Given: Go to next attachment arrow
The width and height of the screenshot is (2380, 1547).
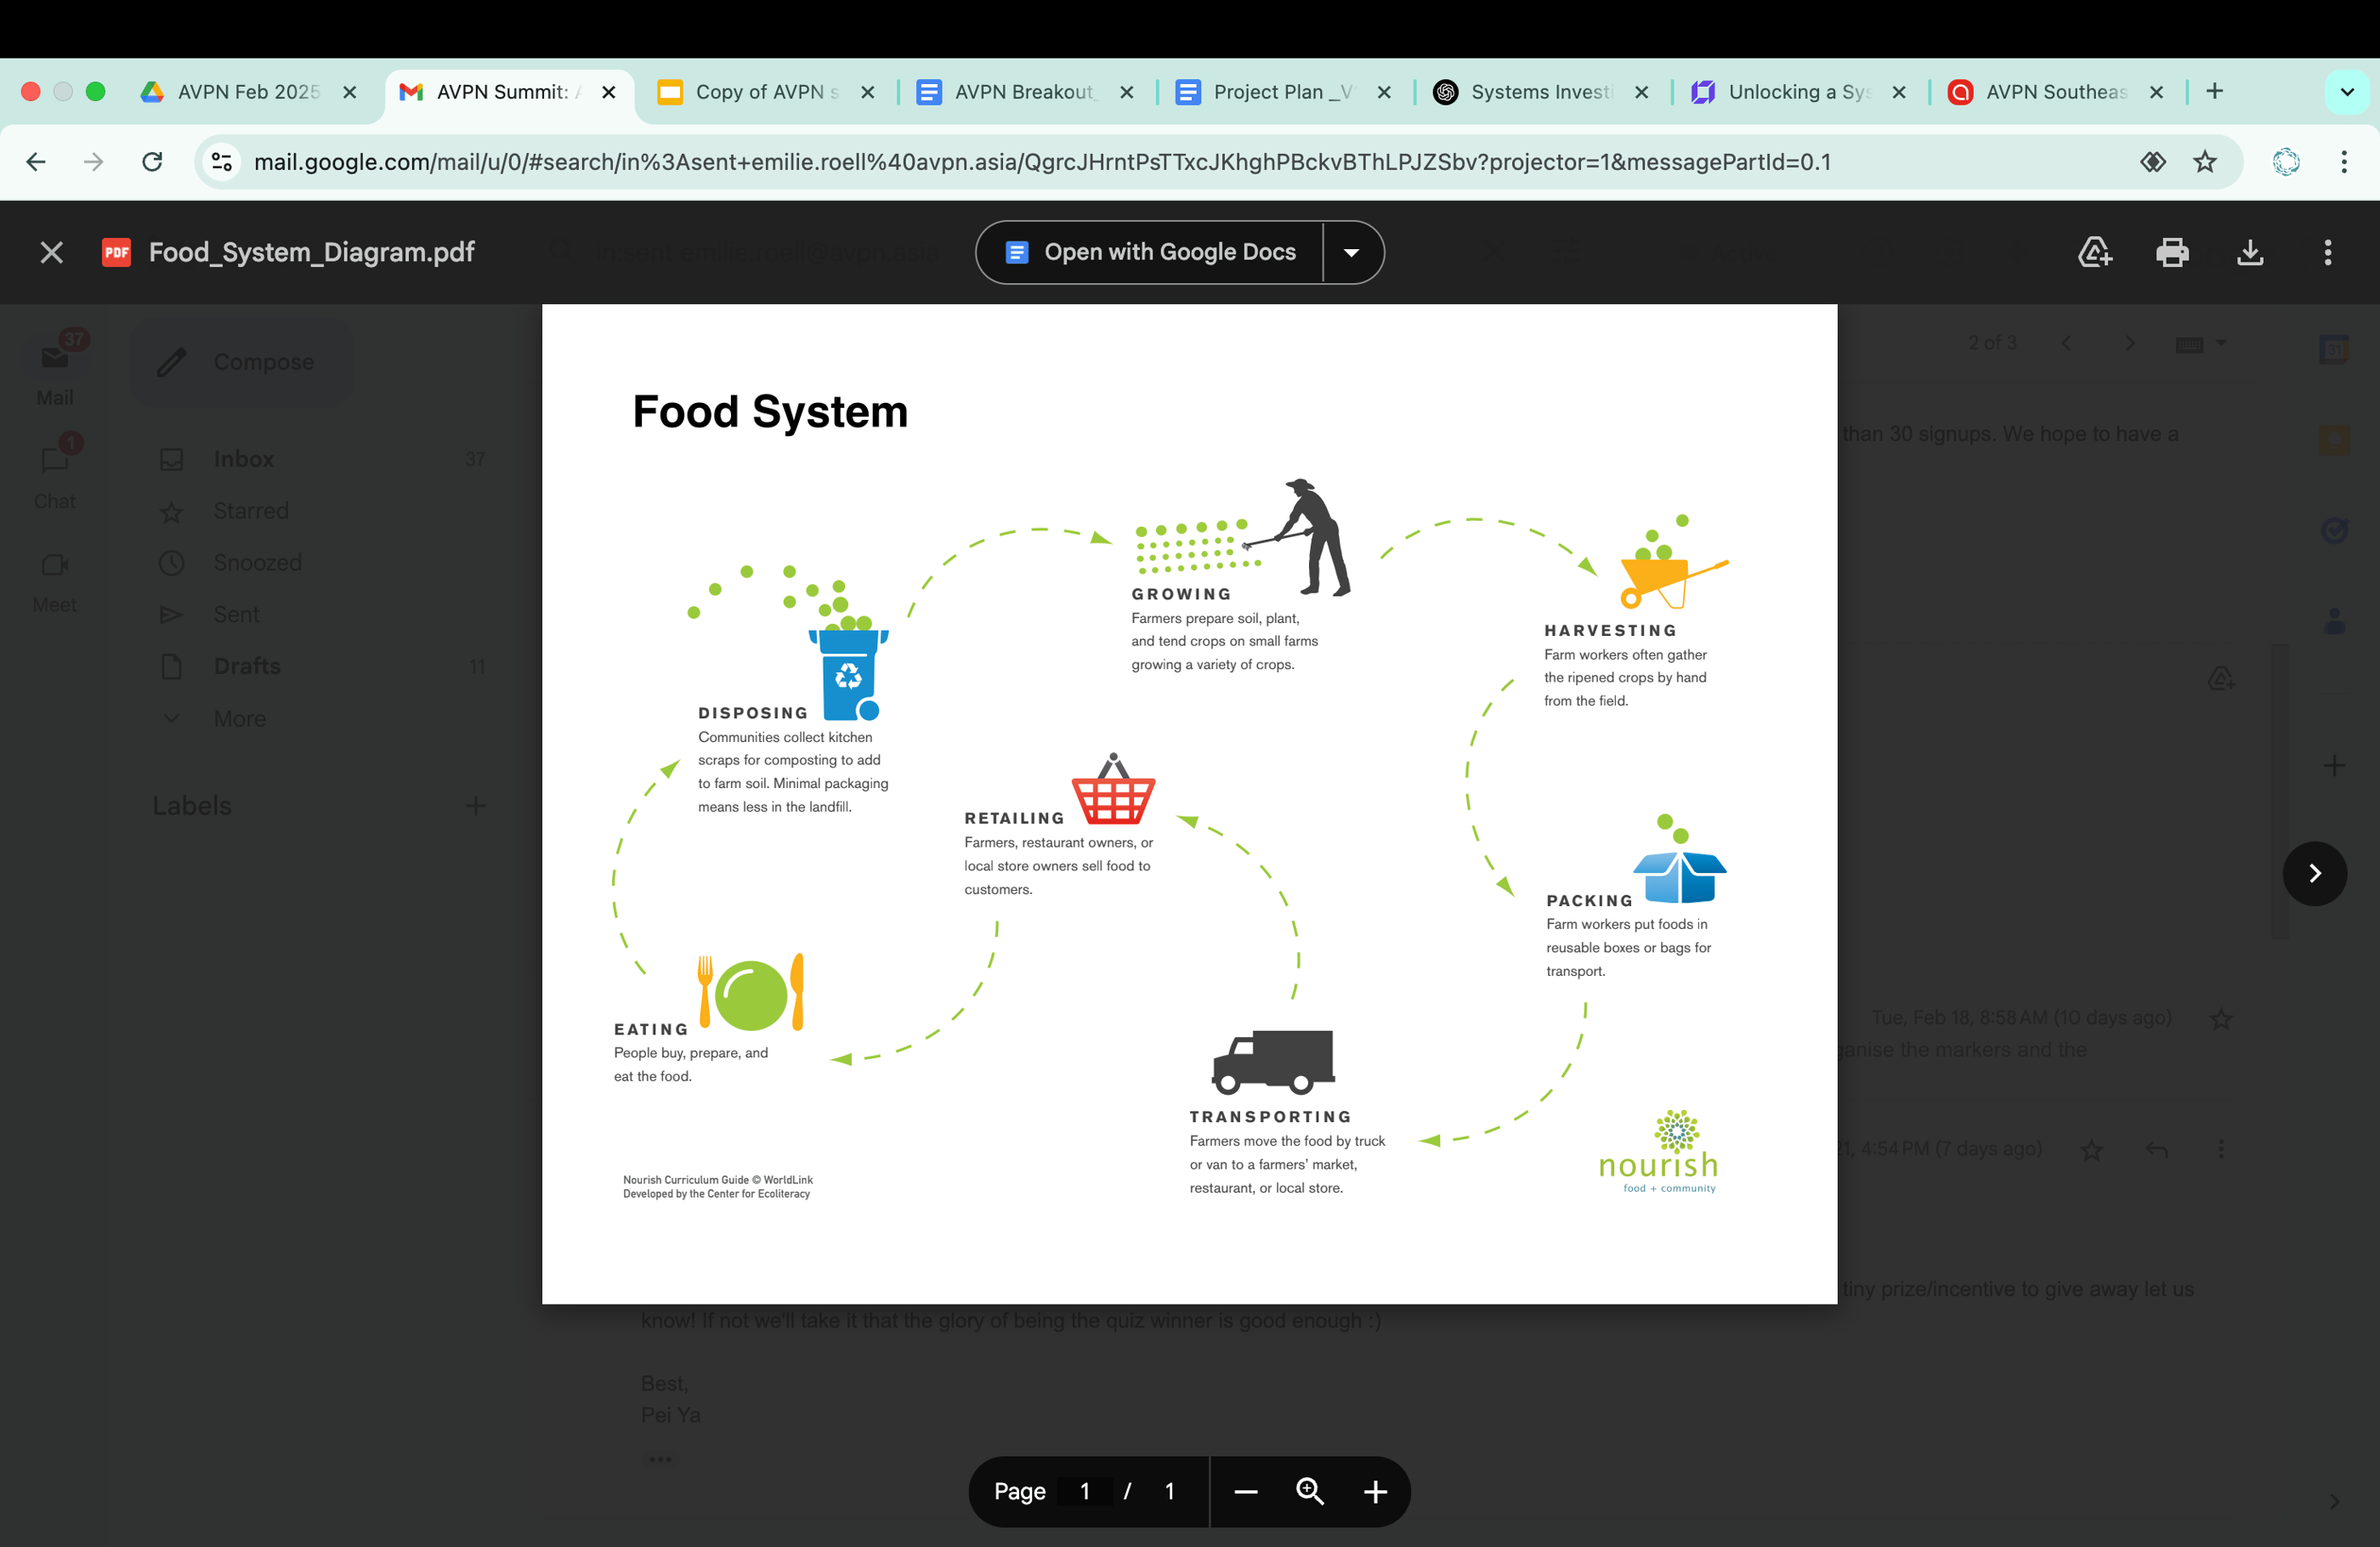Looking at the screenshot, I should point(2314,873).
